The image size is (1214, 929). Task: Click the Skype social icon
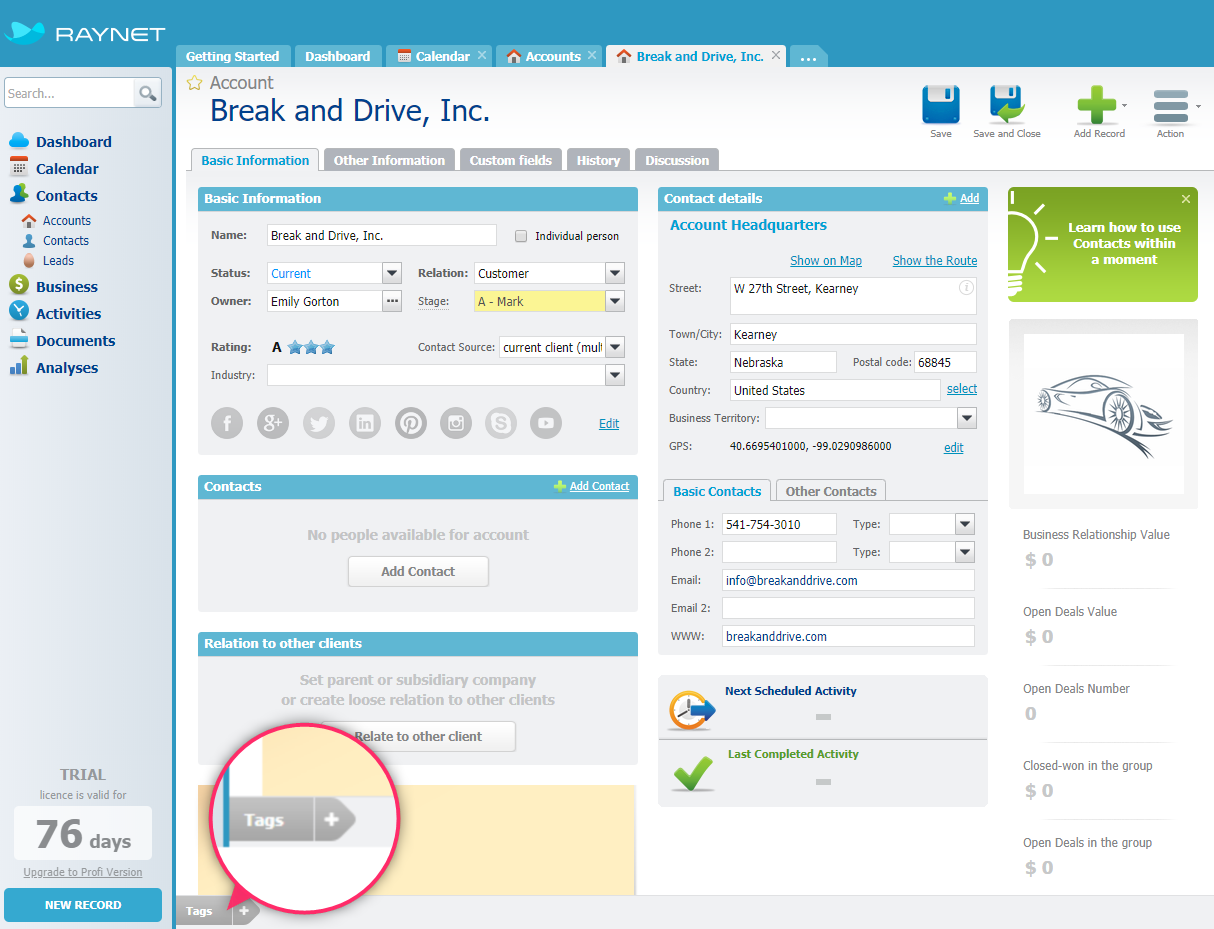click(x=501, y=423)
